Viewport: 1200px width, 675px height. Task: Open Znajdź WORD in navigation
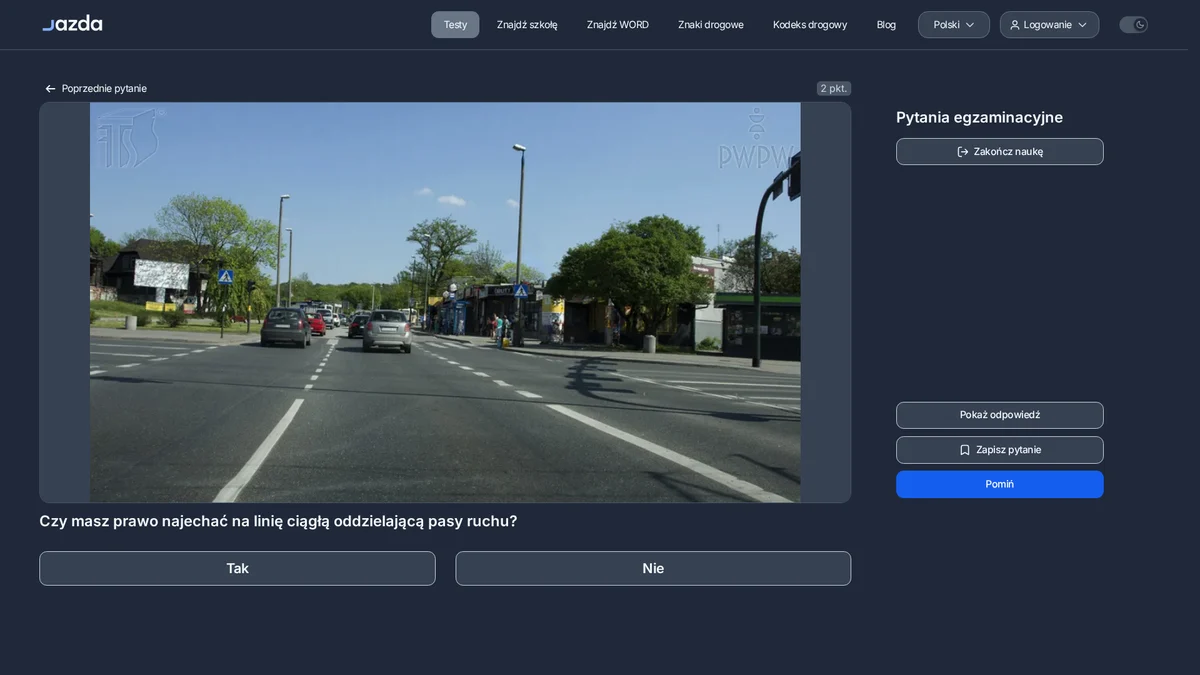click(618, 25)
